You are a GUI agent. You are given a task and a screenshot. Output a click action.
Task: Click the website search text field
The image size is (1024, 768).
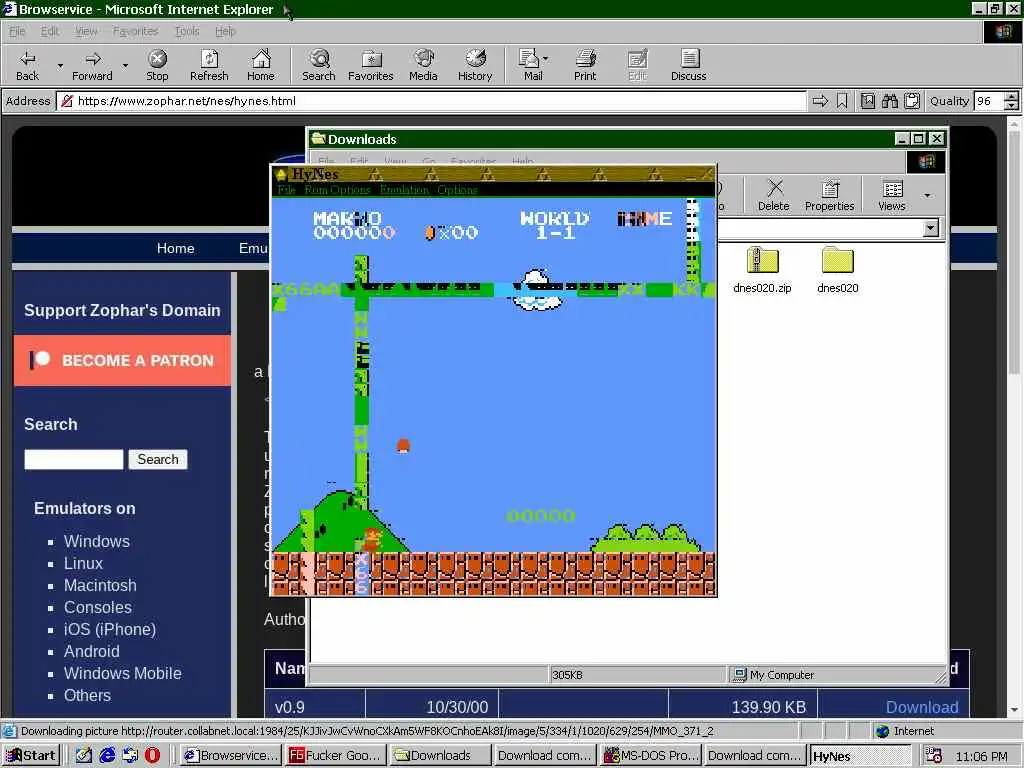pyautogui.click(x=74, y=459)
